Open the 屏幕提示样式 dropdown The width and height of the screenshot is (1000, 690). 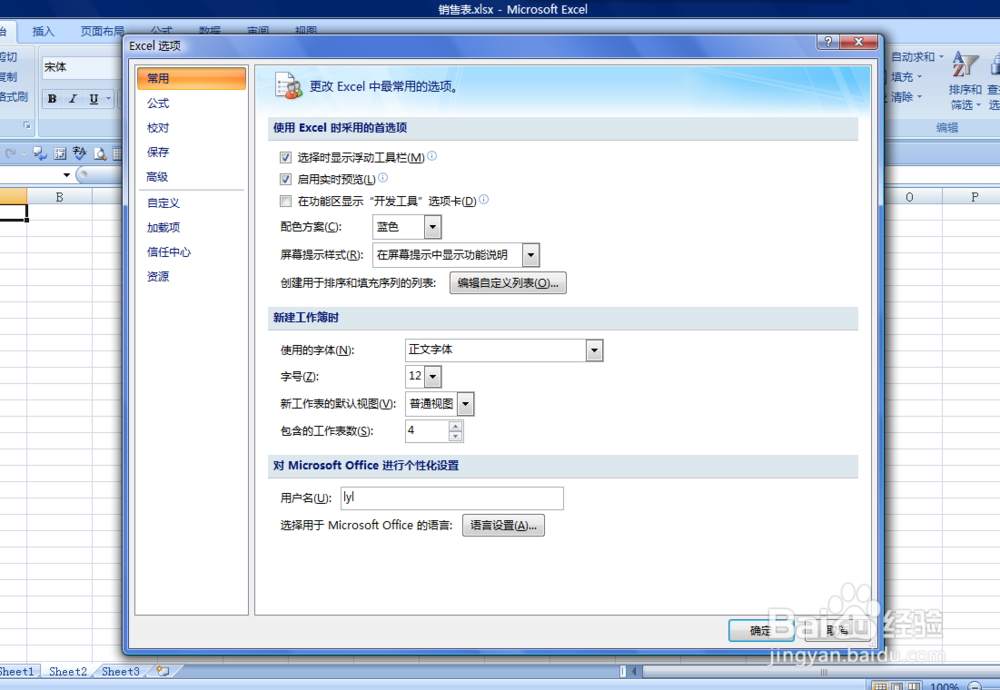pos(531,255)
